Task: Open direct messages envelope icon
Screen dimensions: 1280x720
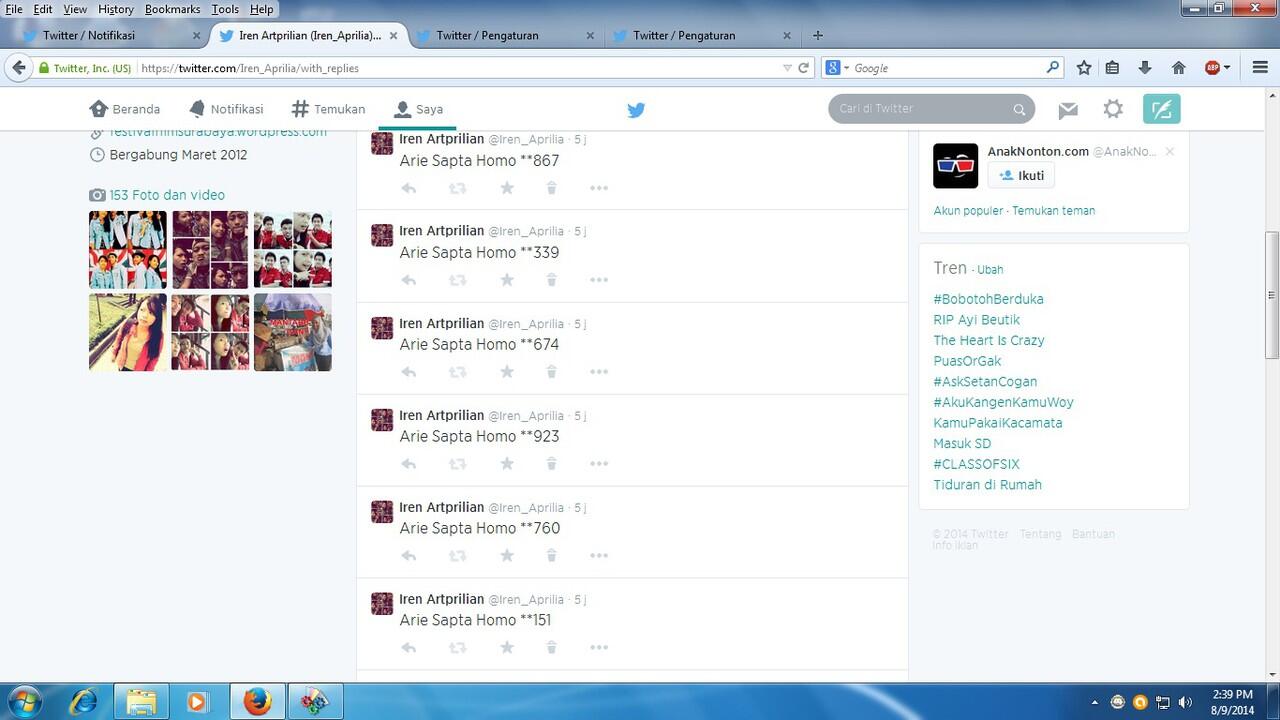Action: point(1068,110)
